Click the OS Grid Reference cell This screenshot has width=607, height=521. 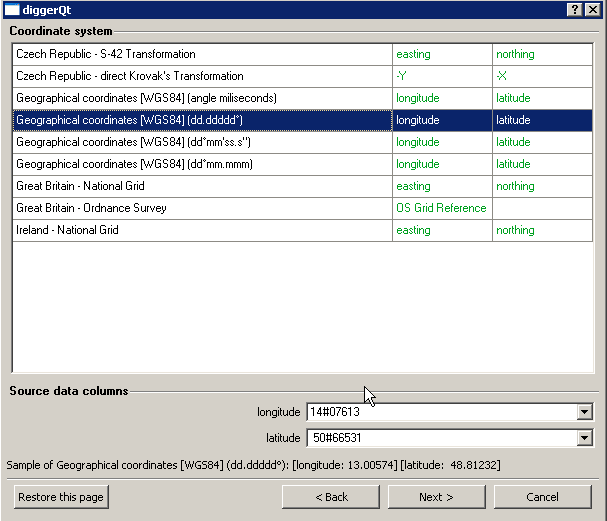tap(441, 208)
